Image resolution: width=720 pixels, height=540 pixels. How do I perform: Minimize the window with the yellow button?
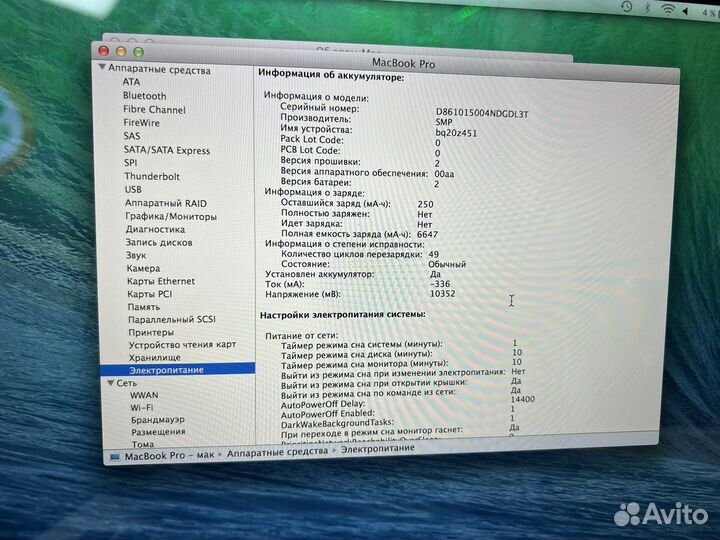(121, 51)
